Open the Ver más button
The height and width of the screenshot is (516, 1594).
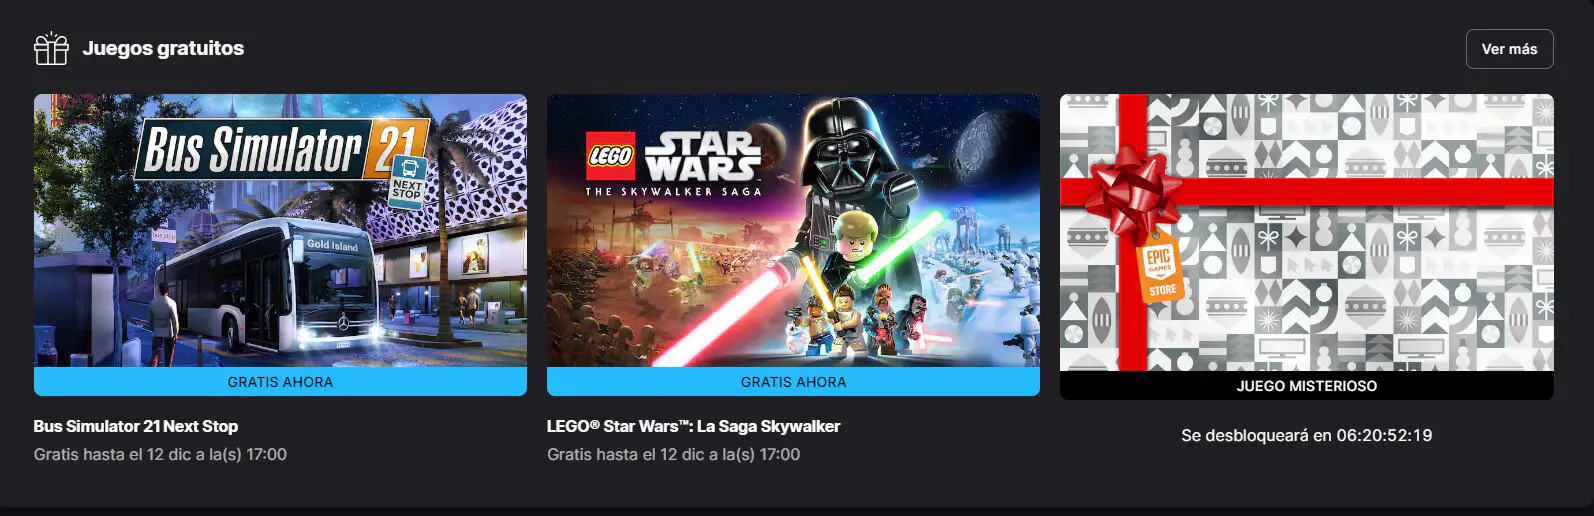(1509, 49)
